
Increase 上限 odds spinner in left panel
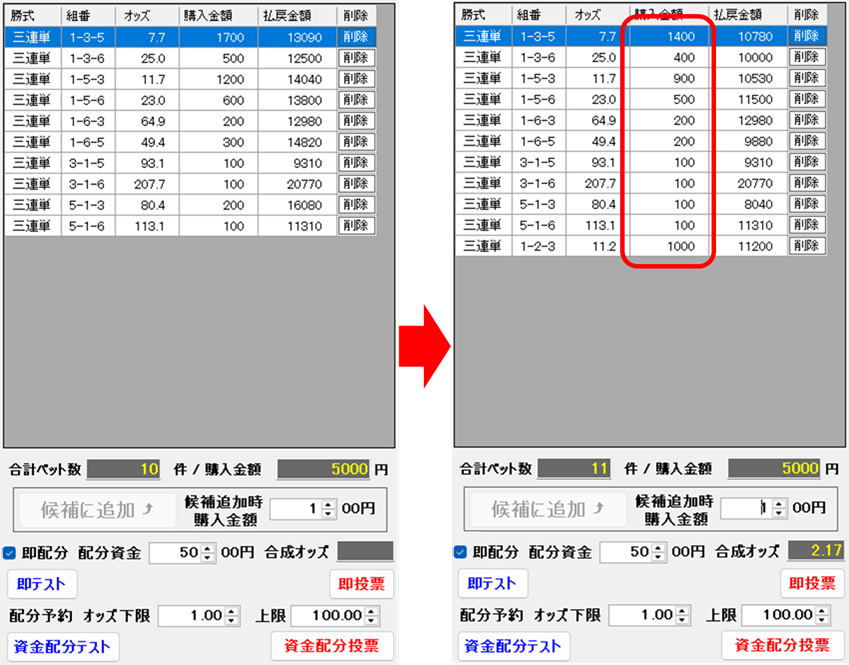click(373, 611)
